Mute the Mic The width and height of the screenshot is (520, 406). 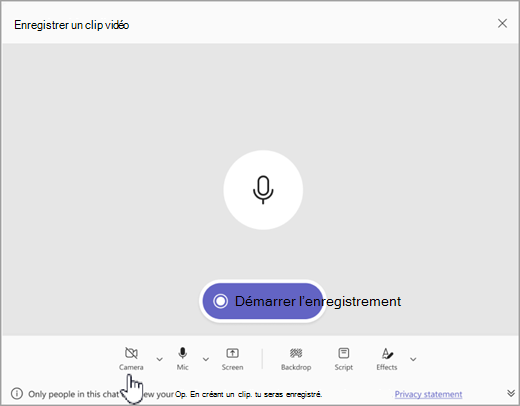(182, 359)
